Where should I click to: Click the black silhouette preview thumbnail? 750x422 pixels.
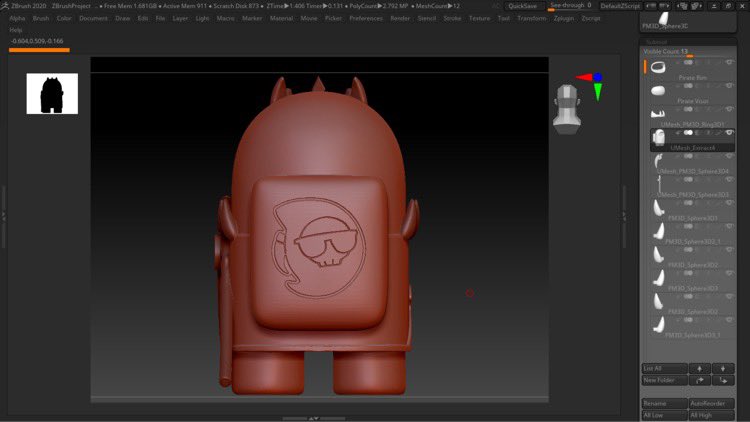(x=52, y=94)
